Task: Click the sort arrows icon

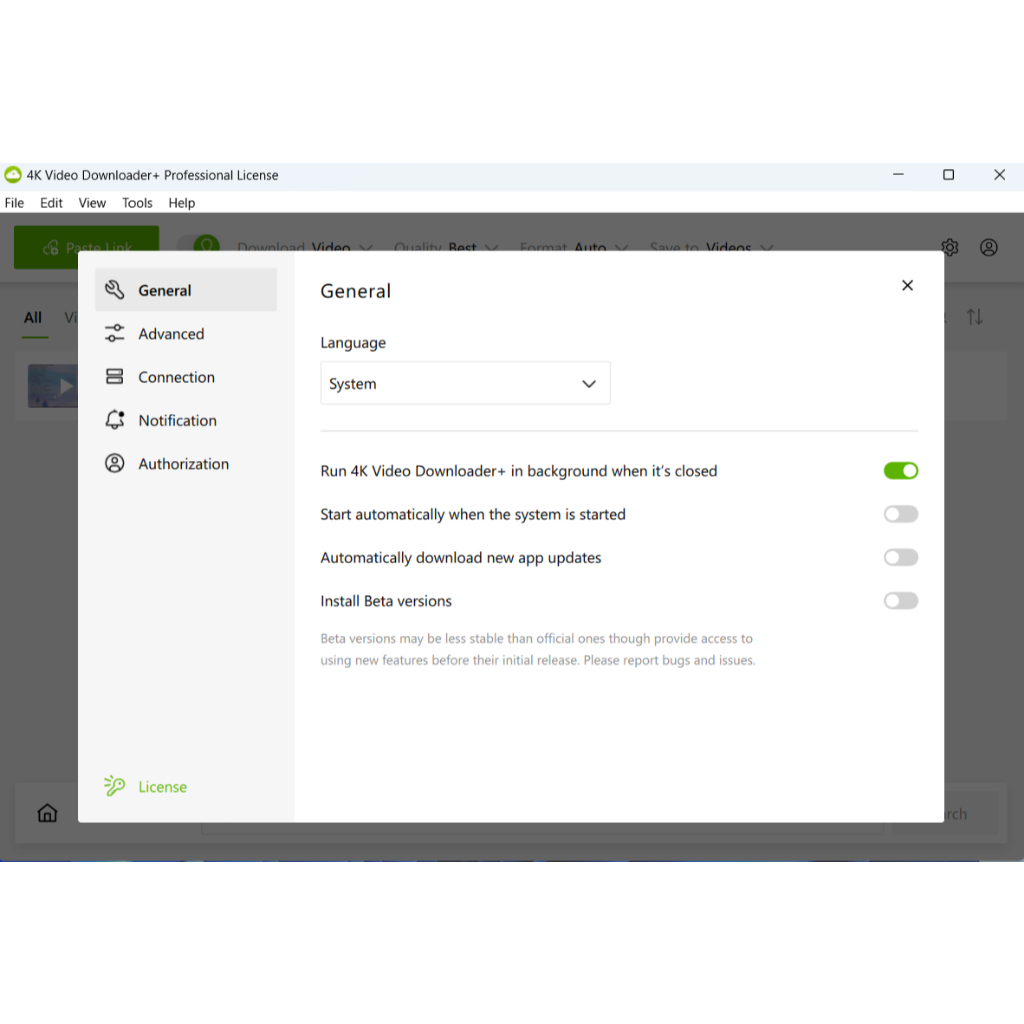Action: click(x=974, y=317)
